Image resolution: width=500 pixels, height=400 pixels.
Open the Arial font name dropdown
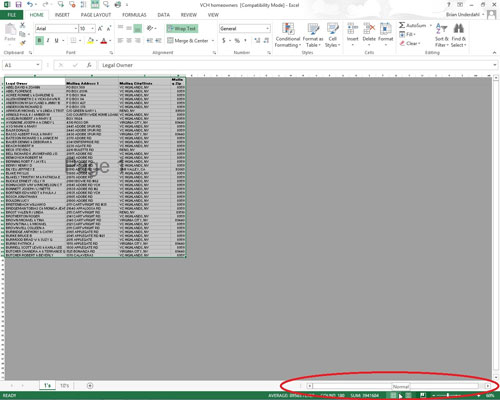point(76,29)
